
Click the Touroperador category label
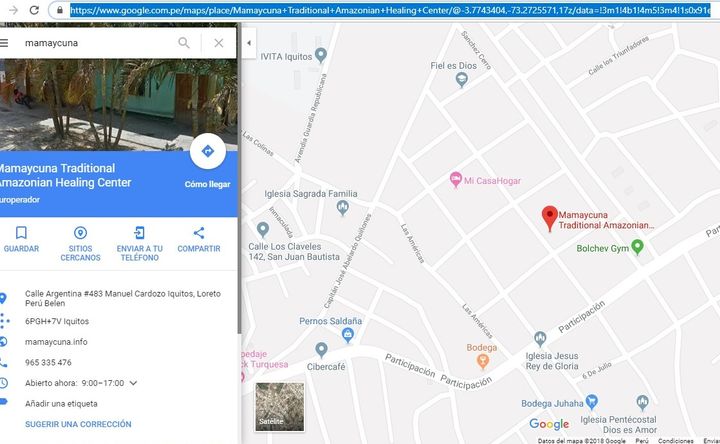pyautogui.click(x=20, y=200)
